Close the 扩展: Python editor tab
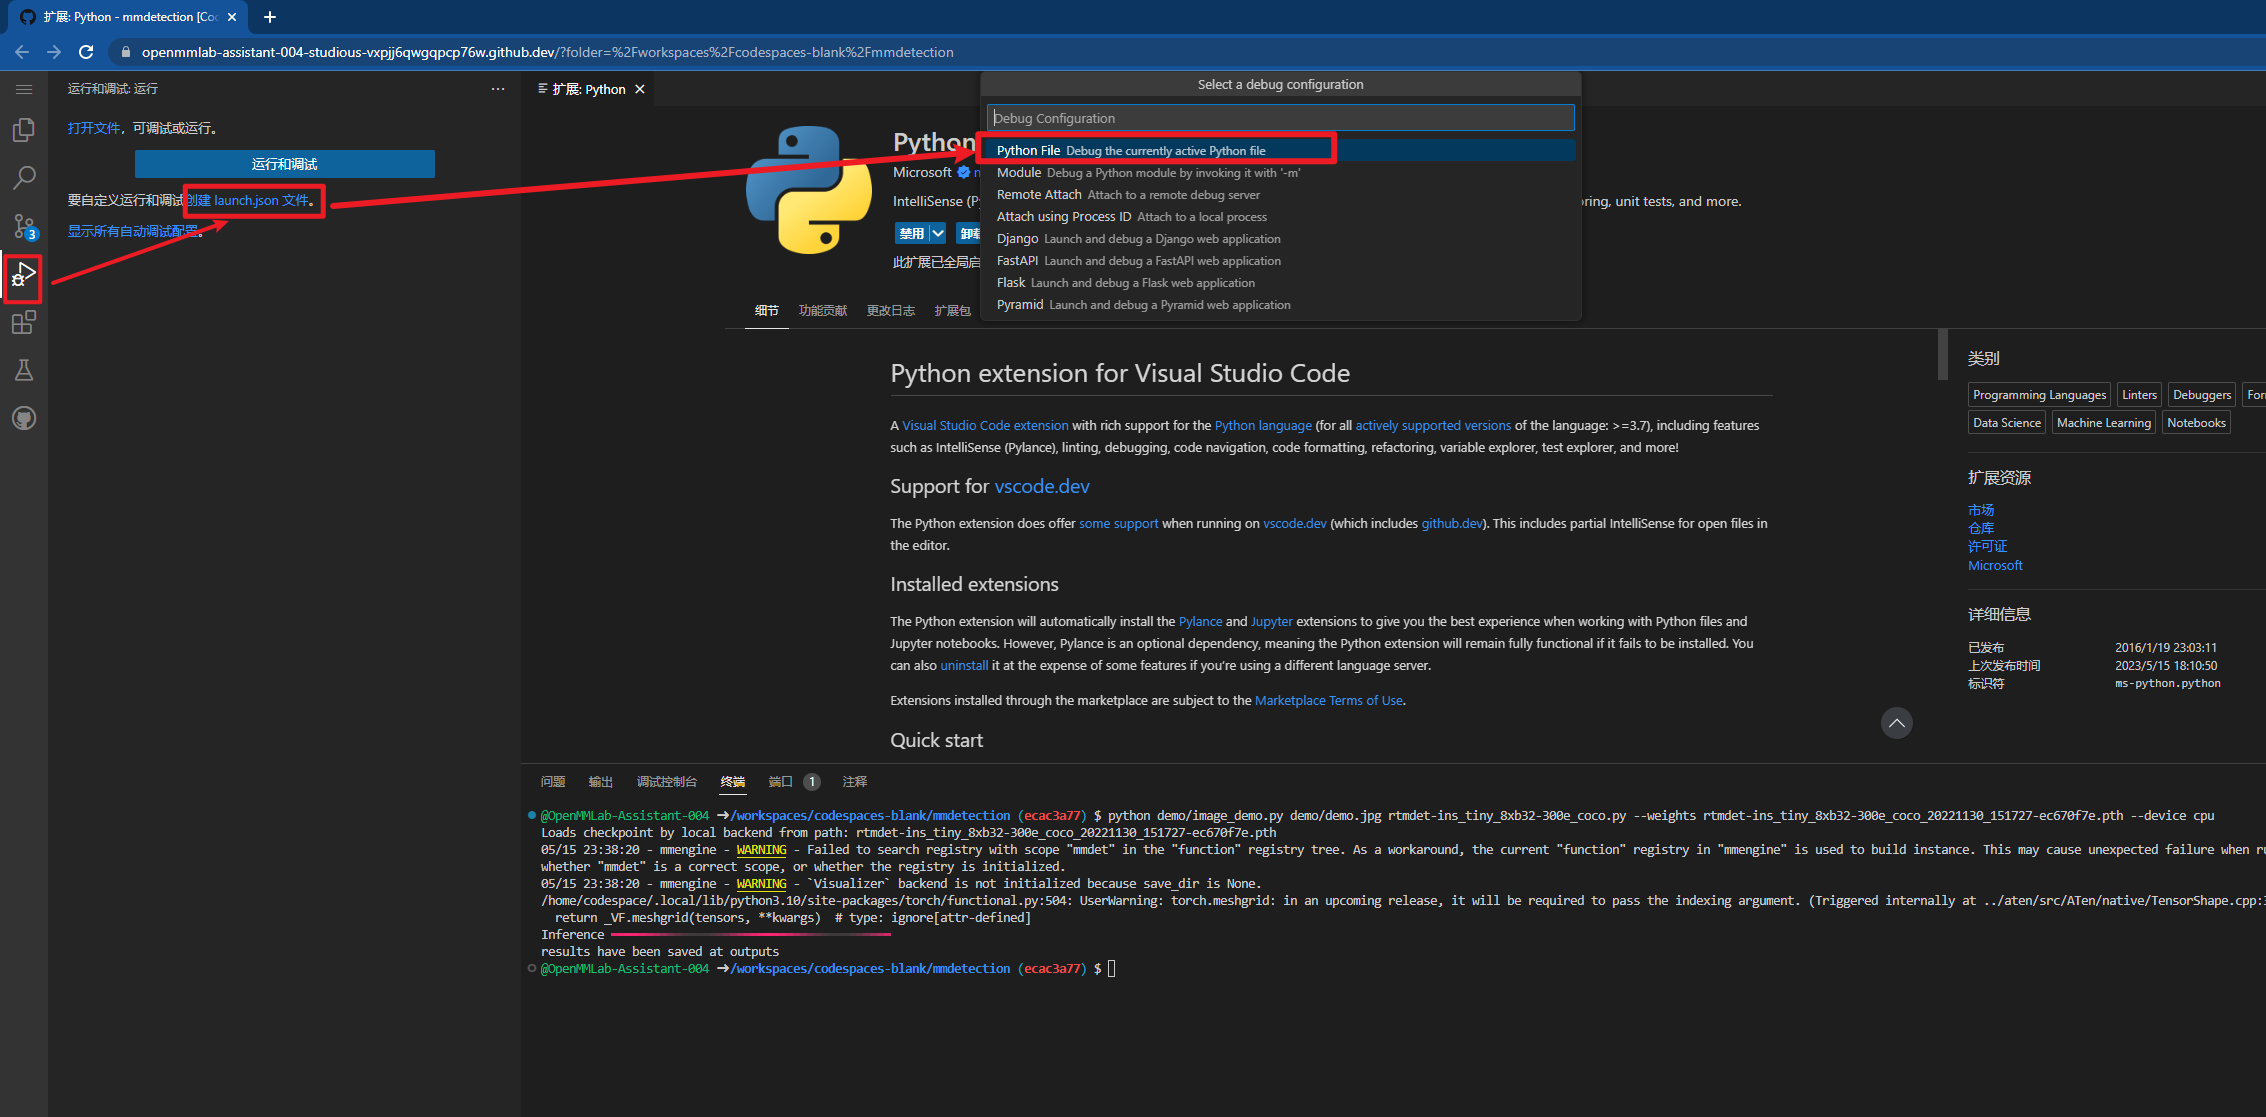 pos(640,89)
